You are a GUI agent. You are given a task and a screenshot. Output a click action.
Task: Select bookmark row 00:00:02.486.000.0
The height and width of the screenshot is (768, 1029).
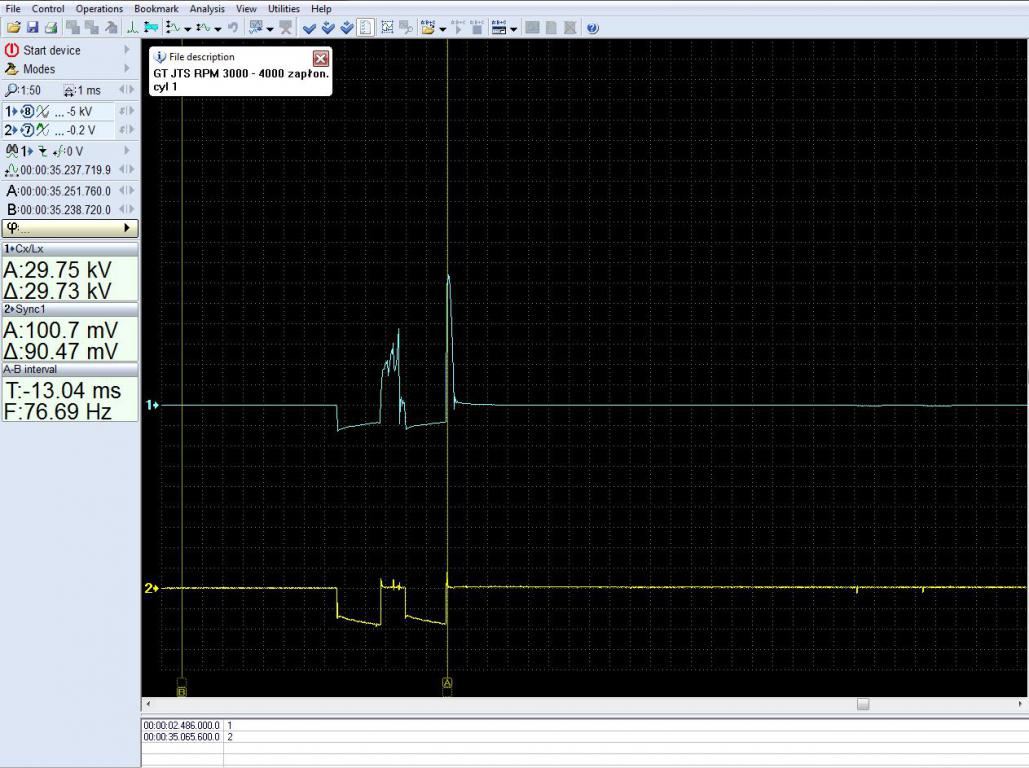tap(584, 725)
